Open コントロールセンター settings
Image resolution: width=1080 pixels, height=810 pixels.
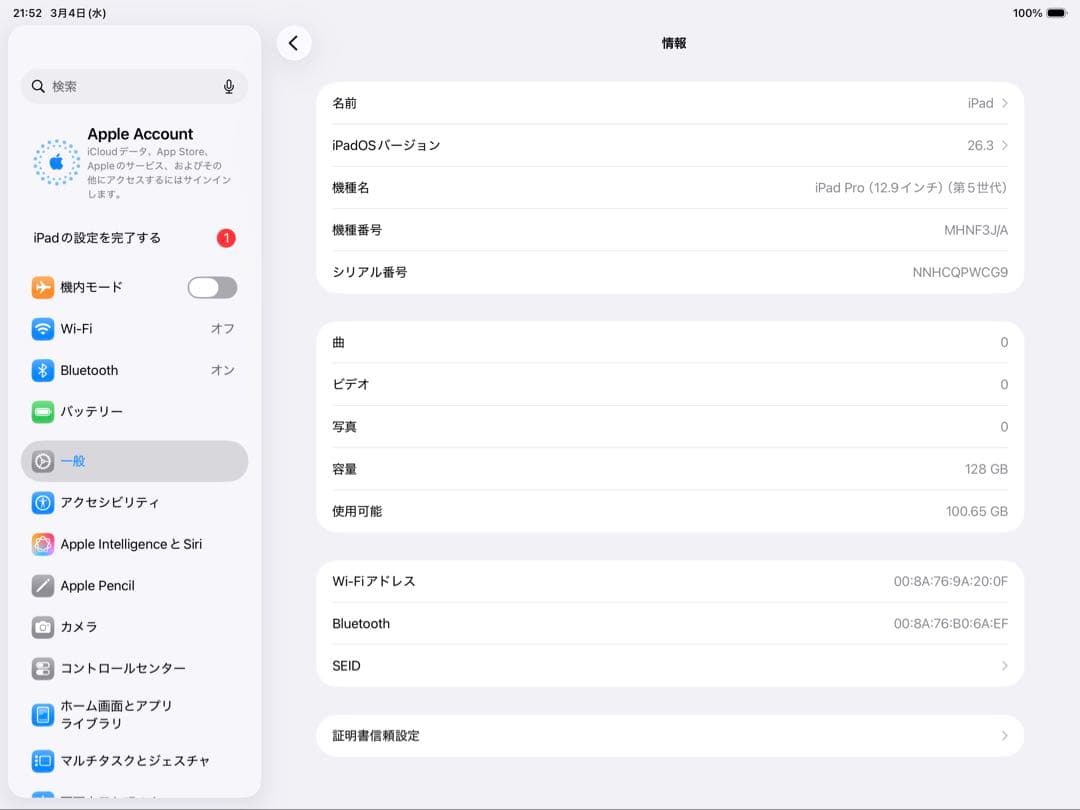pyautogui.click(x=134, y=668)
